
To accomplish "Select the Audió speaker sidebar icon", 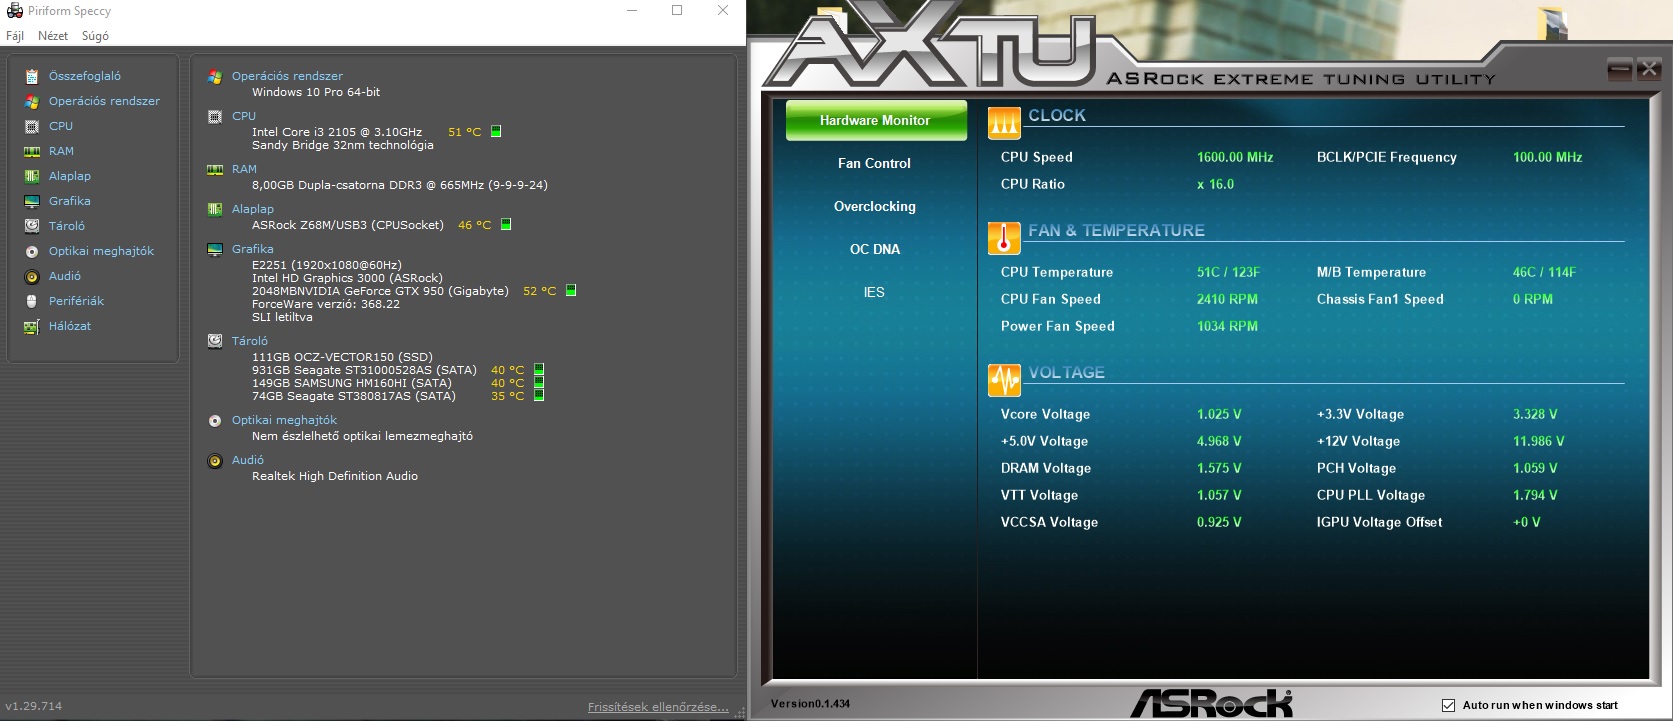I will point(32,276).
